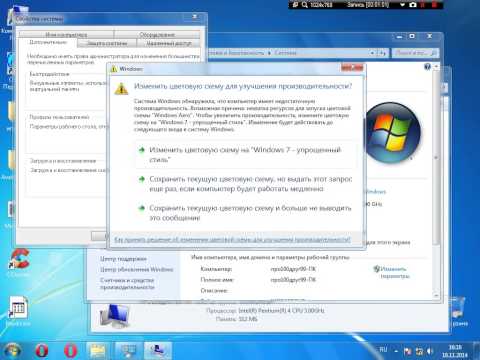Select the "Дополнительно" tab
Viewport: 480px width, 360px height.
(x=48, y=42)
